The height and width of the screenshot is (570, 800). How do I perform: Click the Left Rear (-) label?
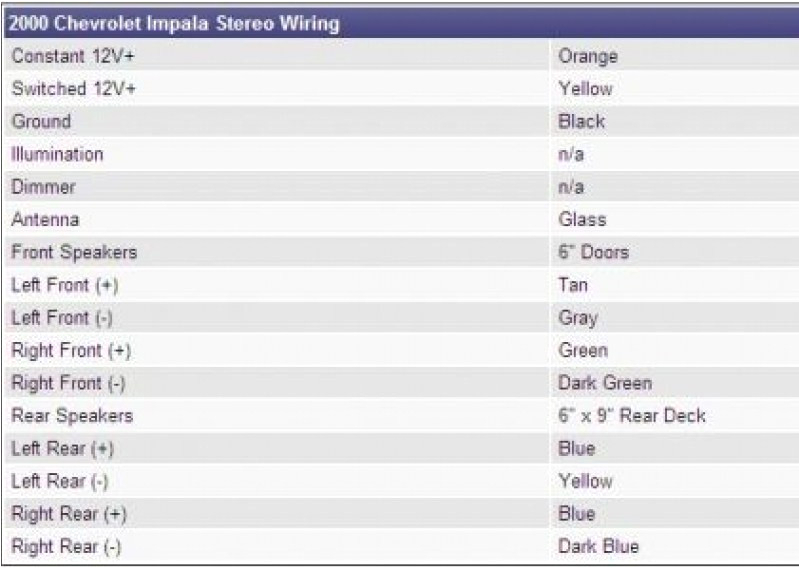click(x=61, y=481)
